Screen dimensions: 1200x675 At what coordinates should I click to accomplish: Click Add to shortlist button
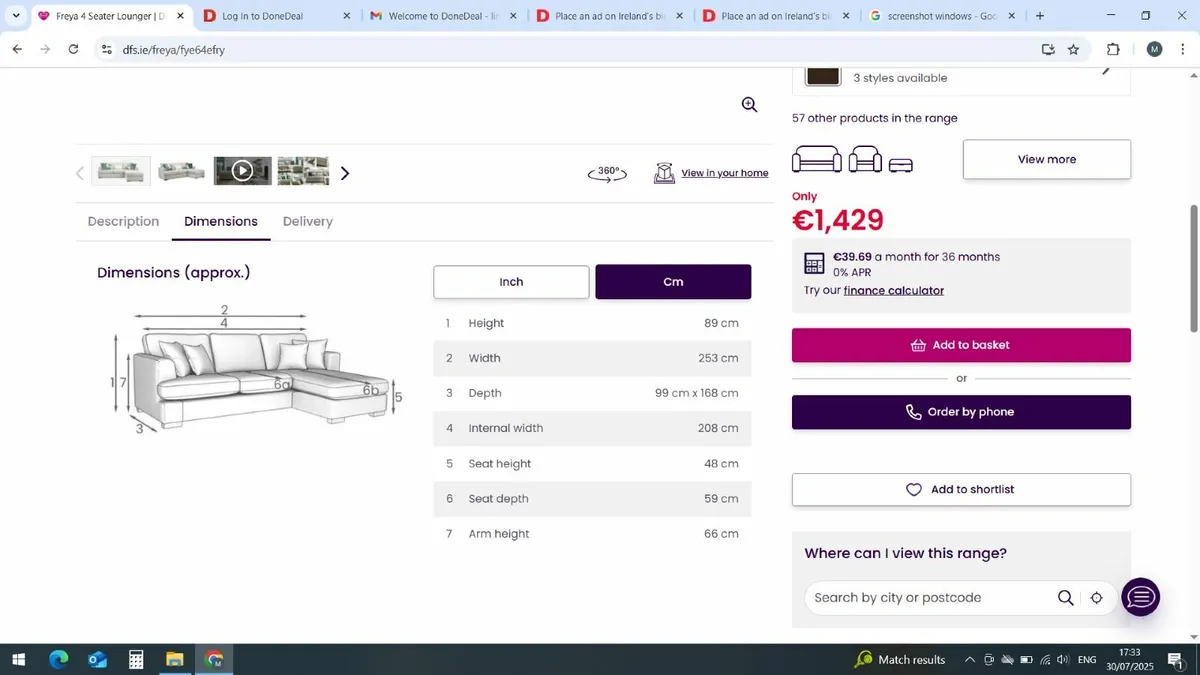point(961,490)
